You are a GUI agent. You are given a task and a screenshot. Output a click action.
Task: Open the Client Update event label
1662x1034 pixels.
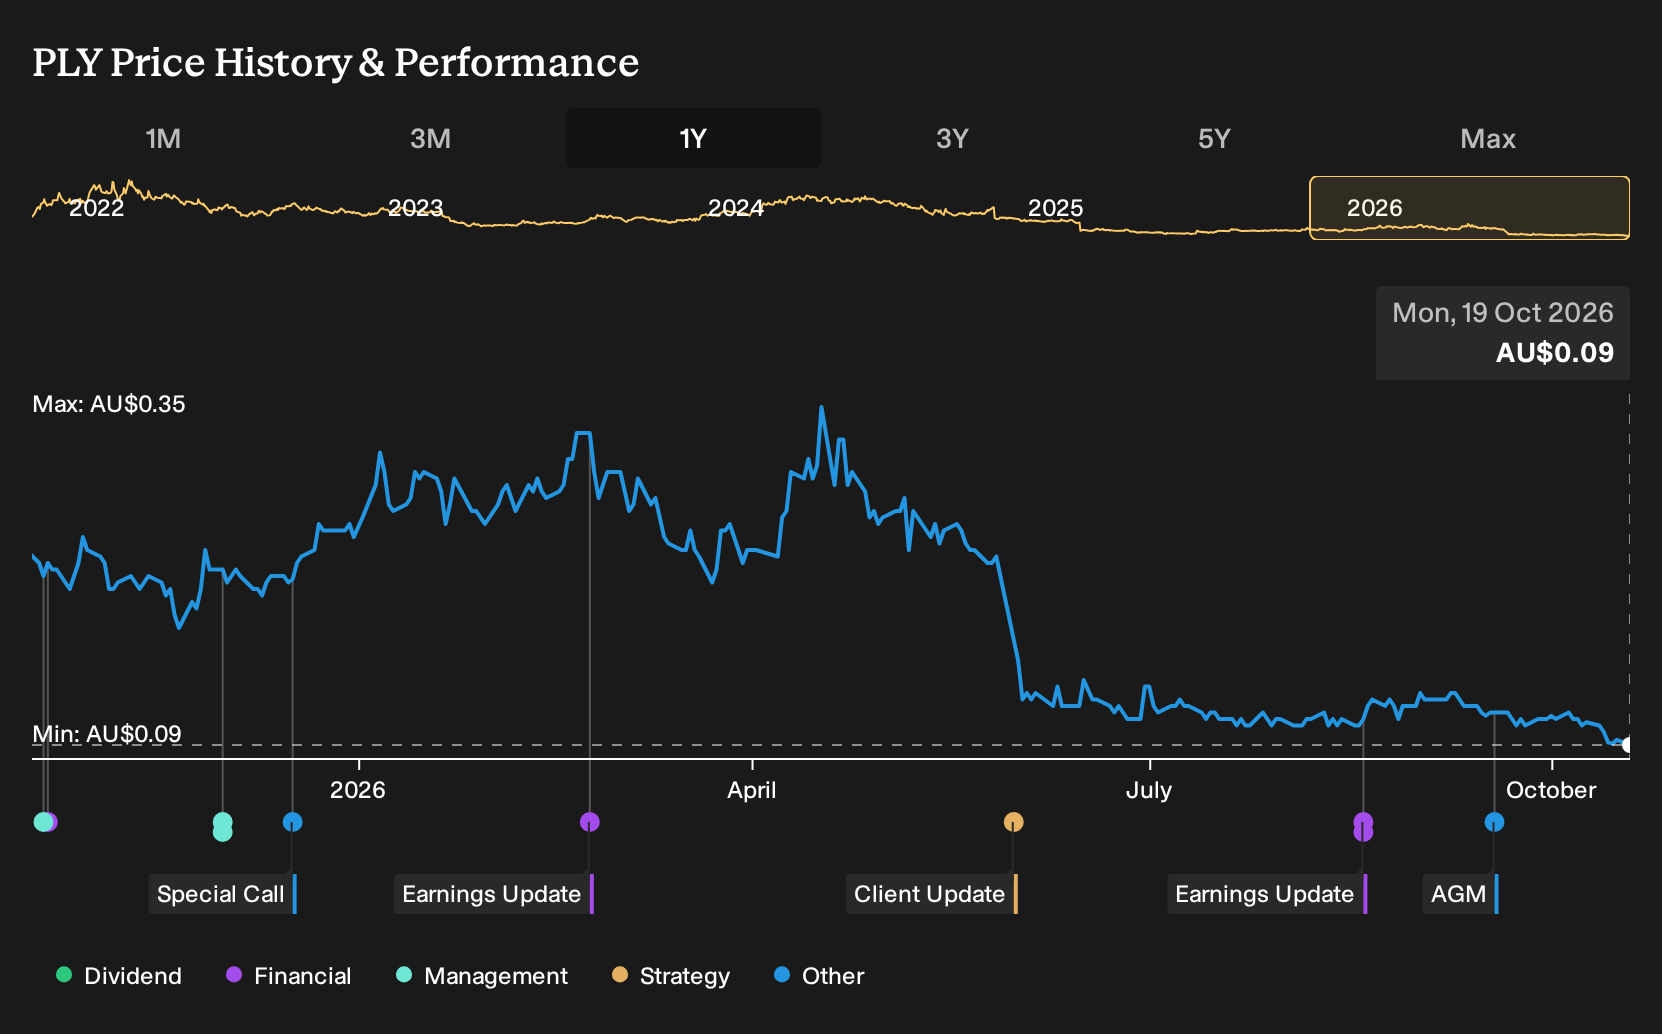tap(931, 894)
